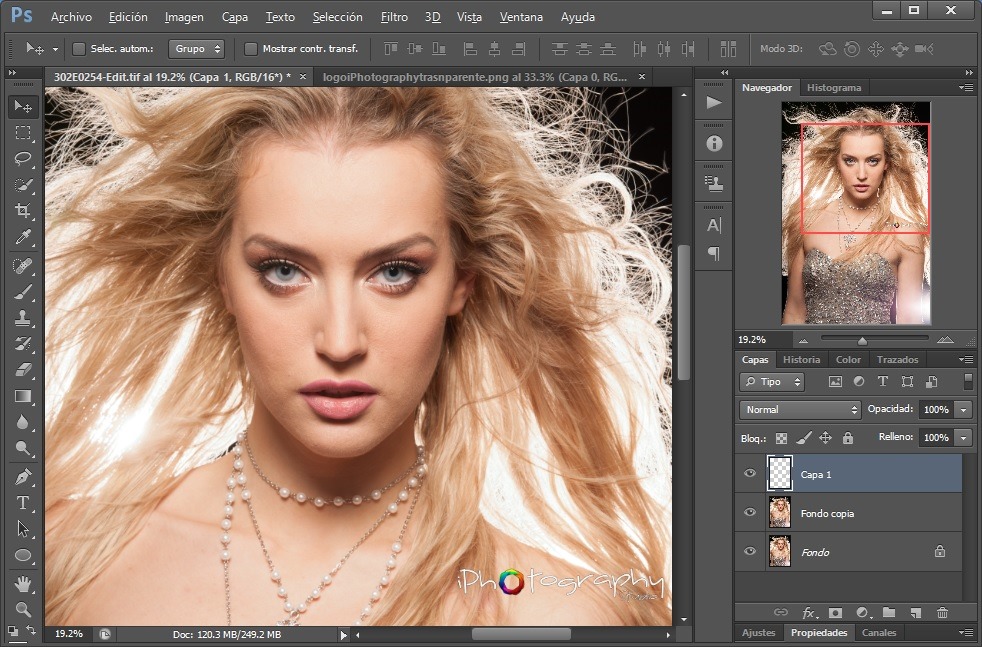The width and height of the screenshot is (982, 647).
Task: Select the Eyedropper tool
Action: [23, 237]
